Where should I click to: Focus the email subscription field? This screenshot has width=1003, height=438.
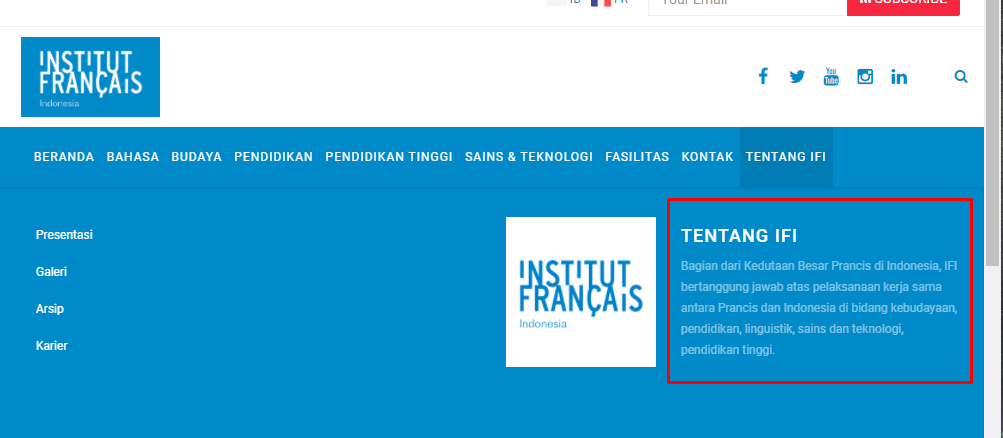click(x=747, y=6)
